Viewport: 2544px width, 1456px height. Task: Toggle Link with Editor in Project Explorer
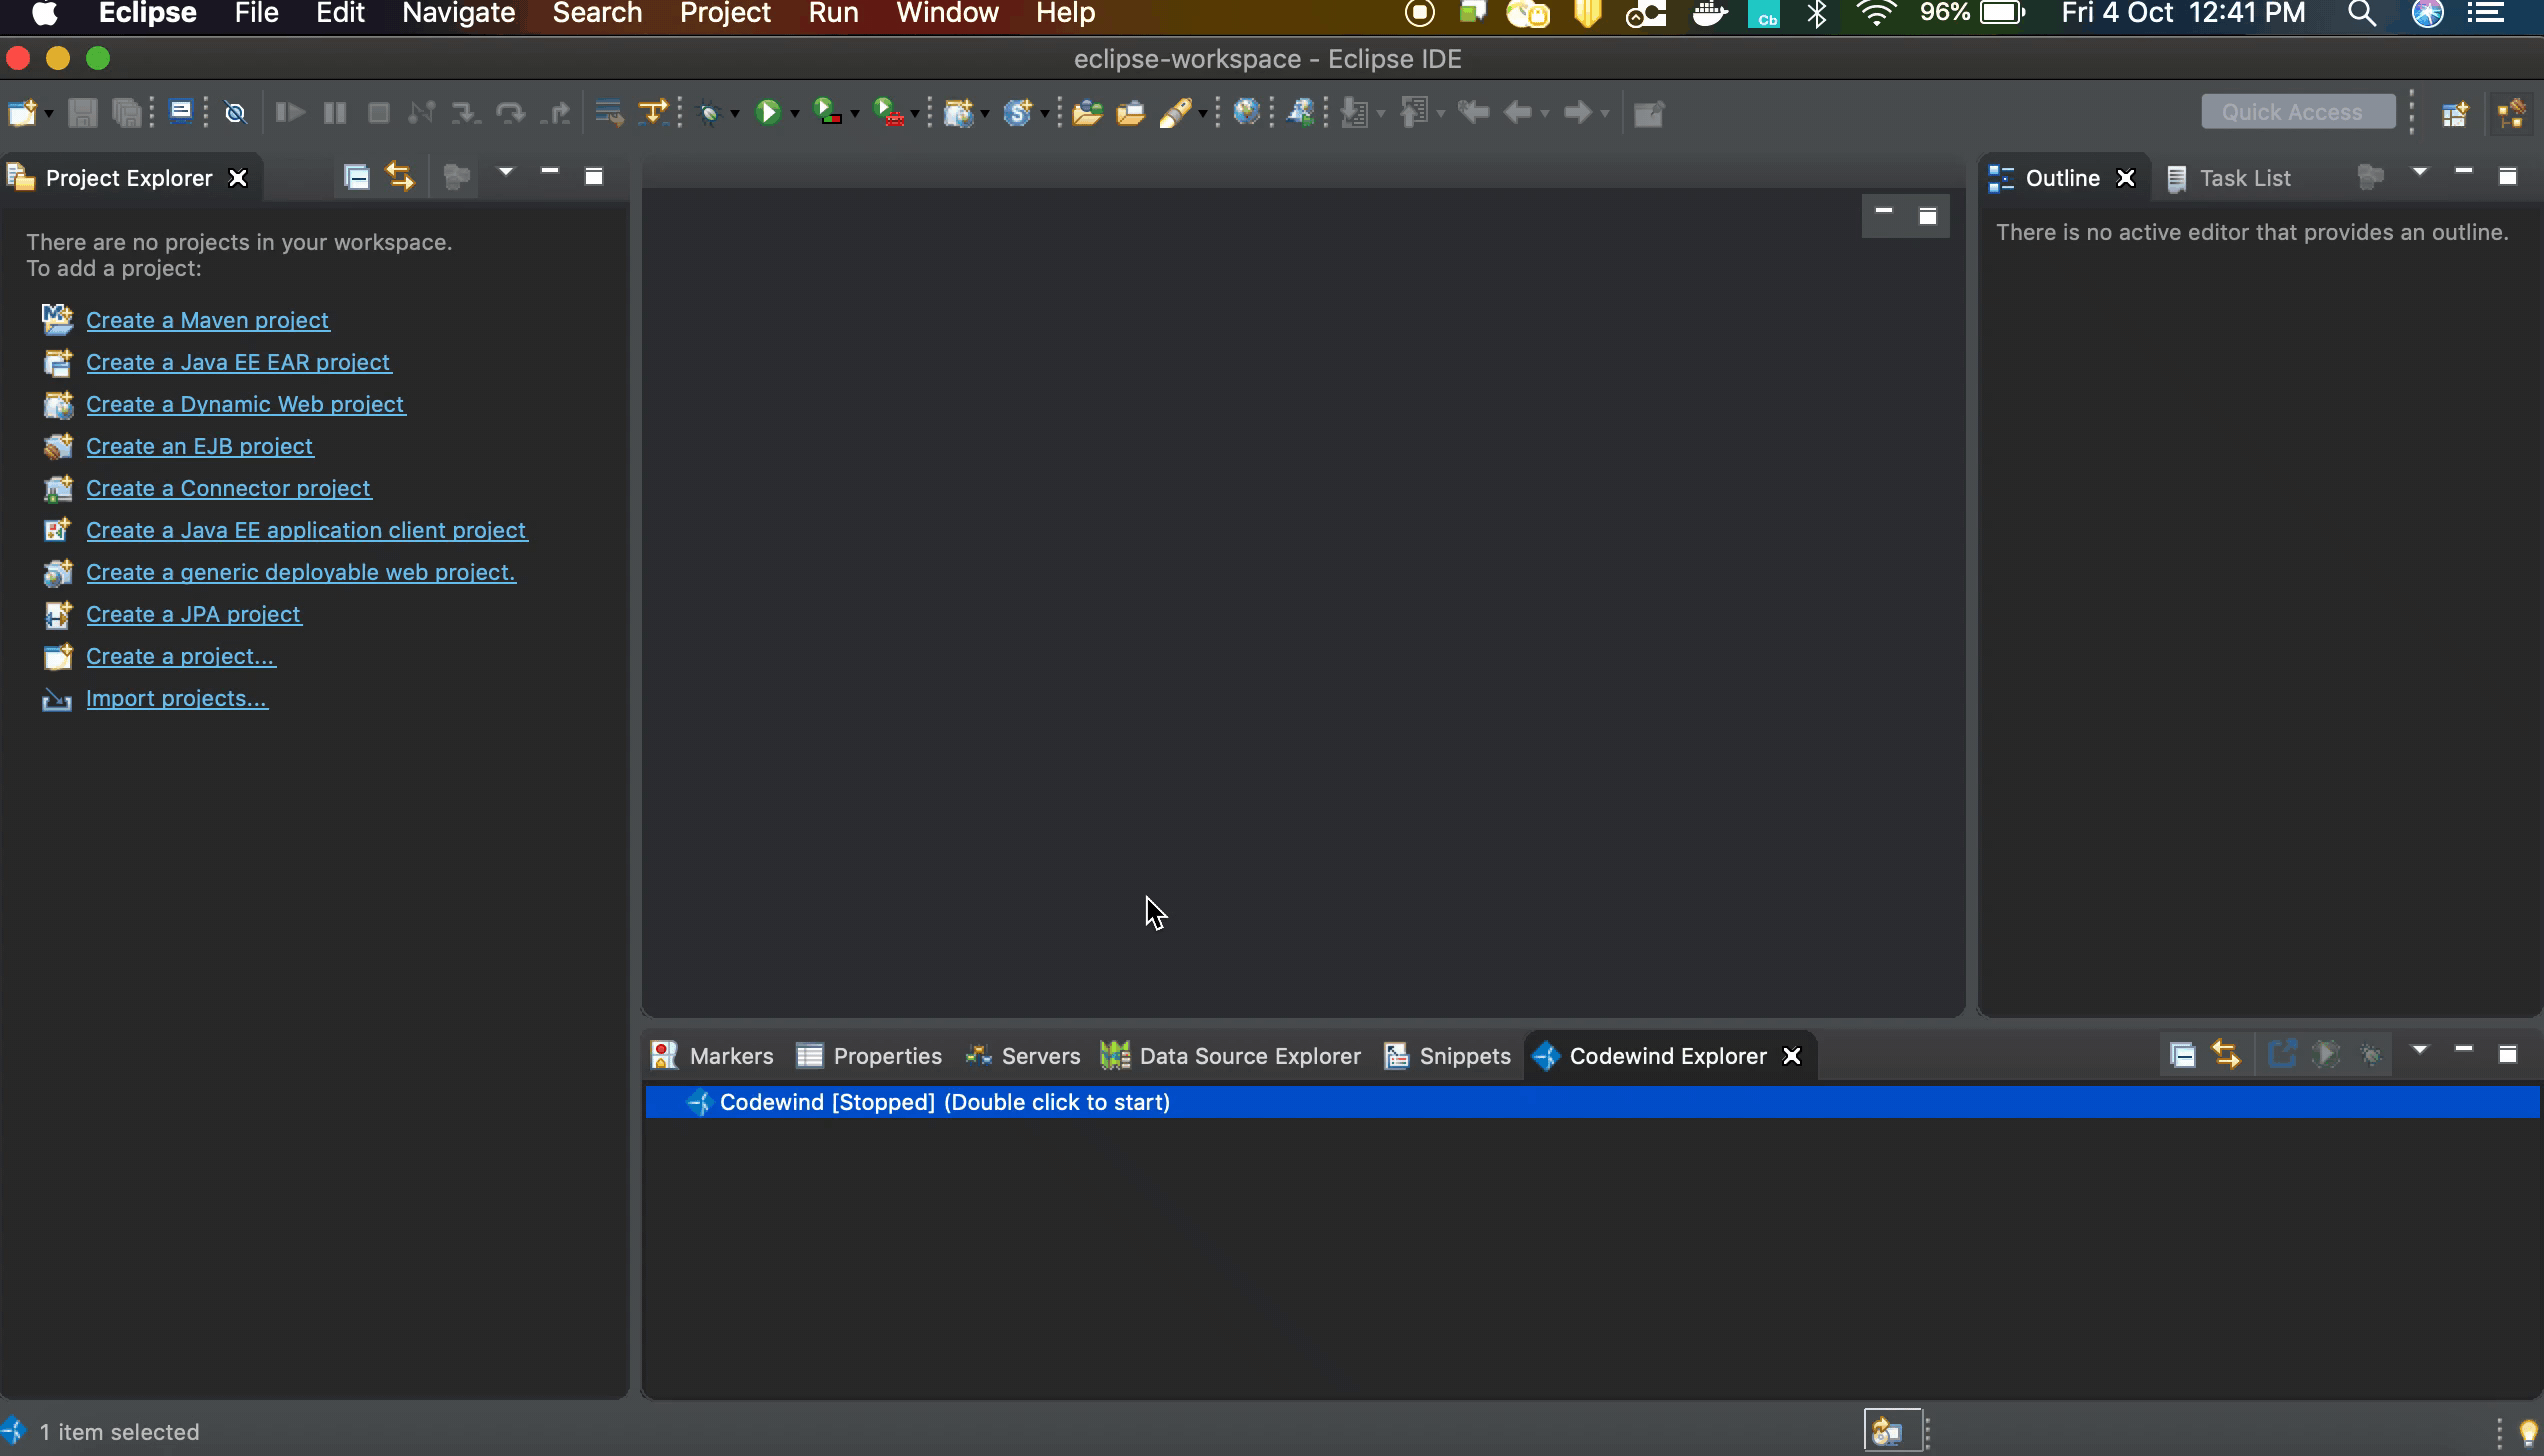pyautogui.click(x=399, y=176)
